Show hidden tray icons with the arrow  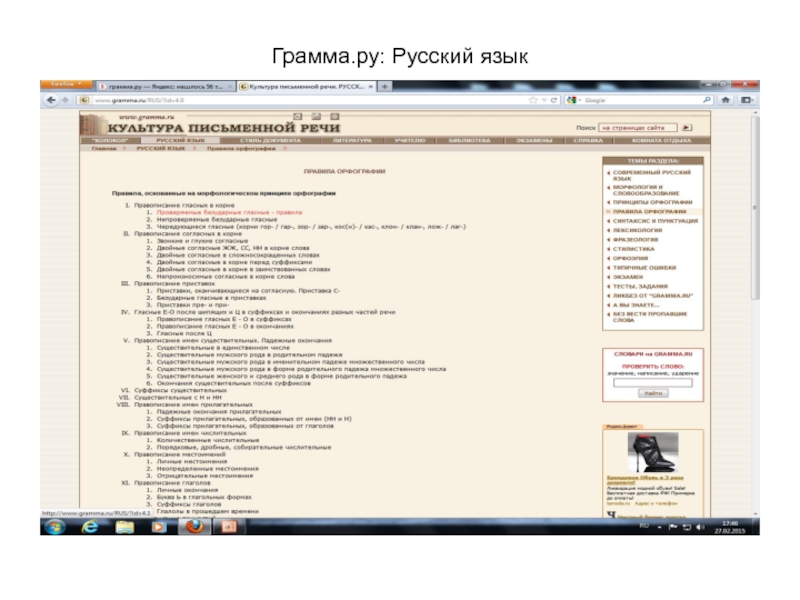tap(660, 527)
